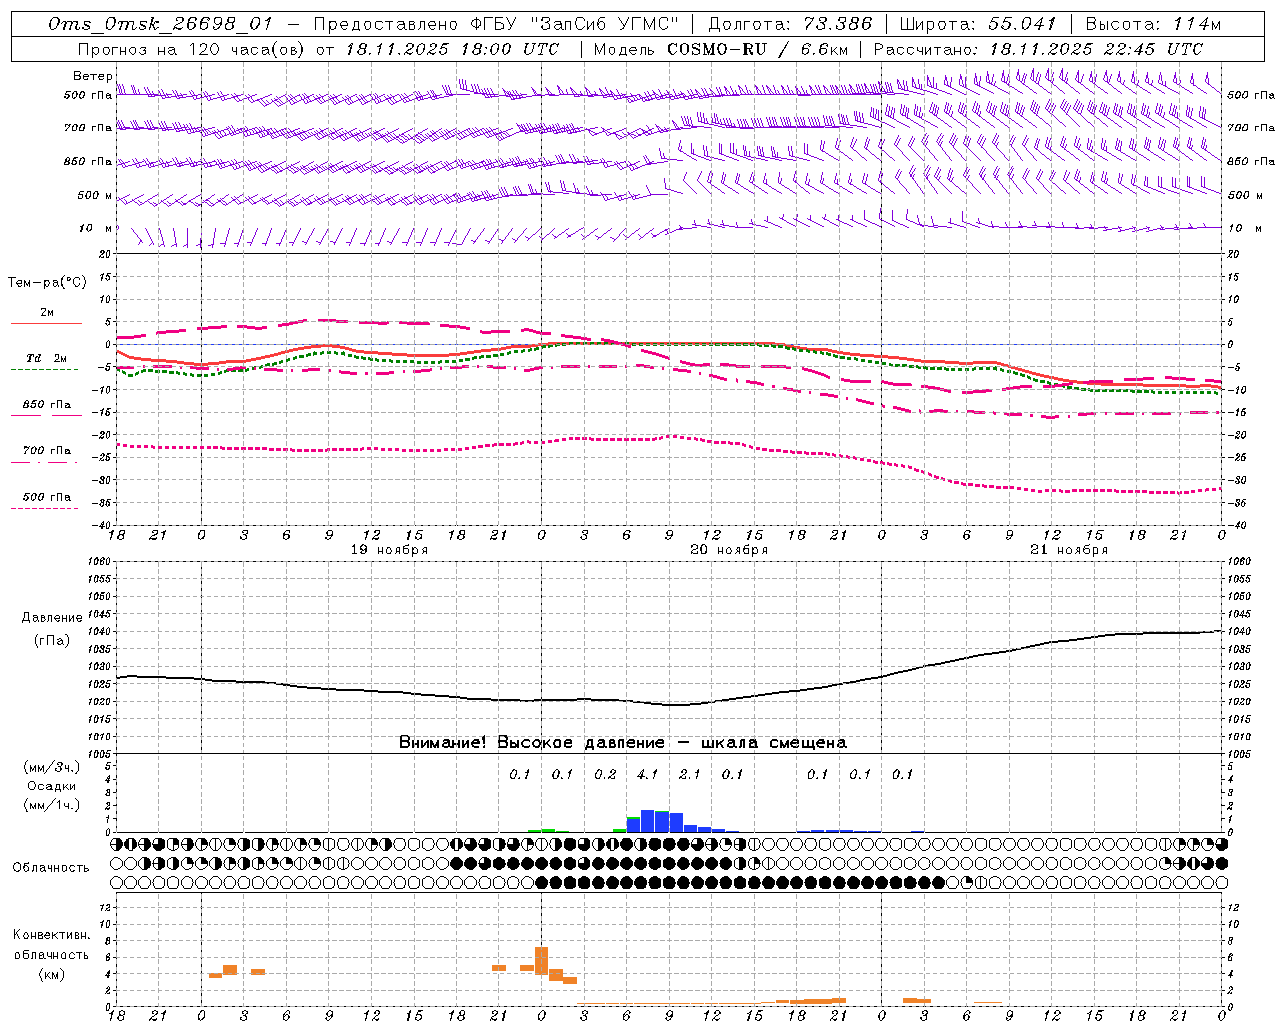Click the Осадки panel label

point(50,787)
